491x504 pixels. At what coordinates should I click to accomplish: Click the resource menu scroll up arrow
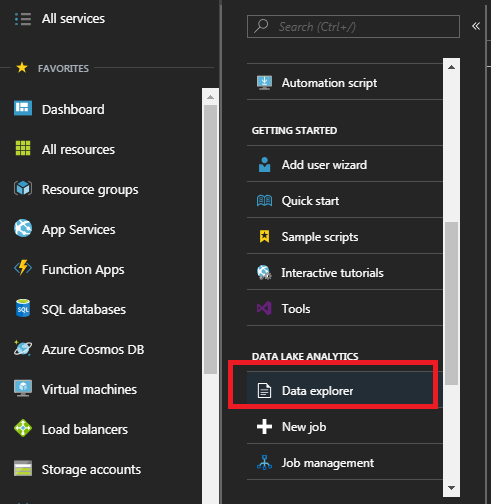click(x=451, y=67)
